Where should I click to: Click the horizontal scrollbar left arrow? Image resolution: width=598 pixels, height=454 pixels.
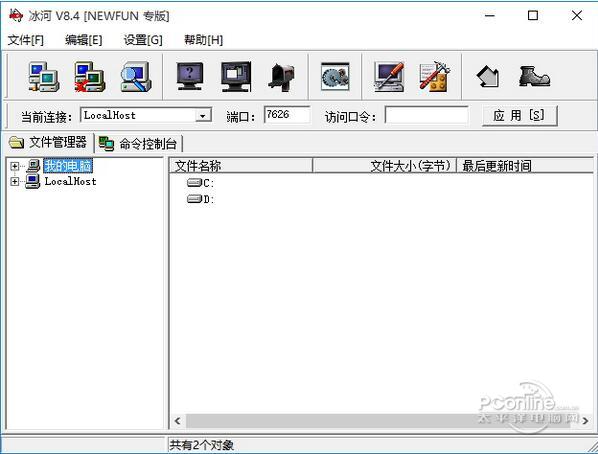(x=177, y=421)
